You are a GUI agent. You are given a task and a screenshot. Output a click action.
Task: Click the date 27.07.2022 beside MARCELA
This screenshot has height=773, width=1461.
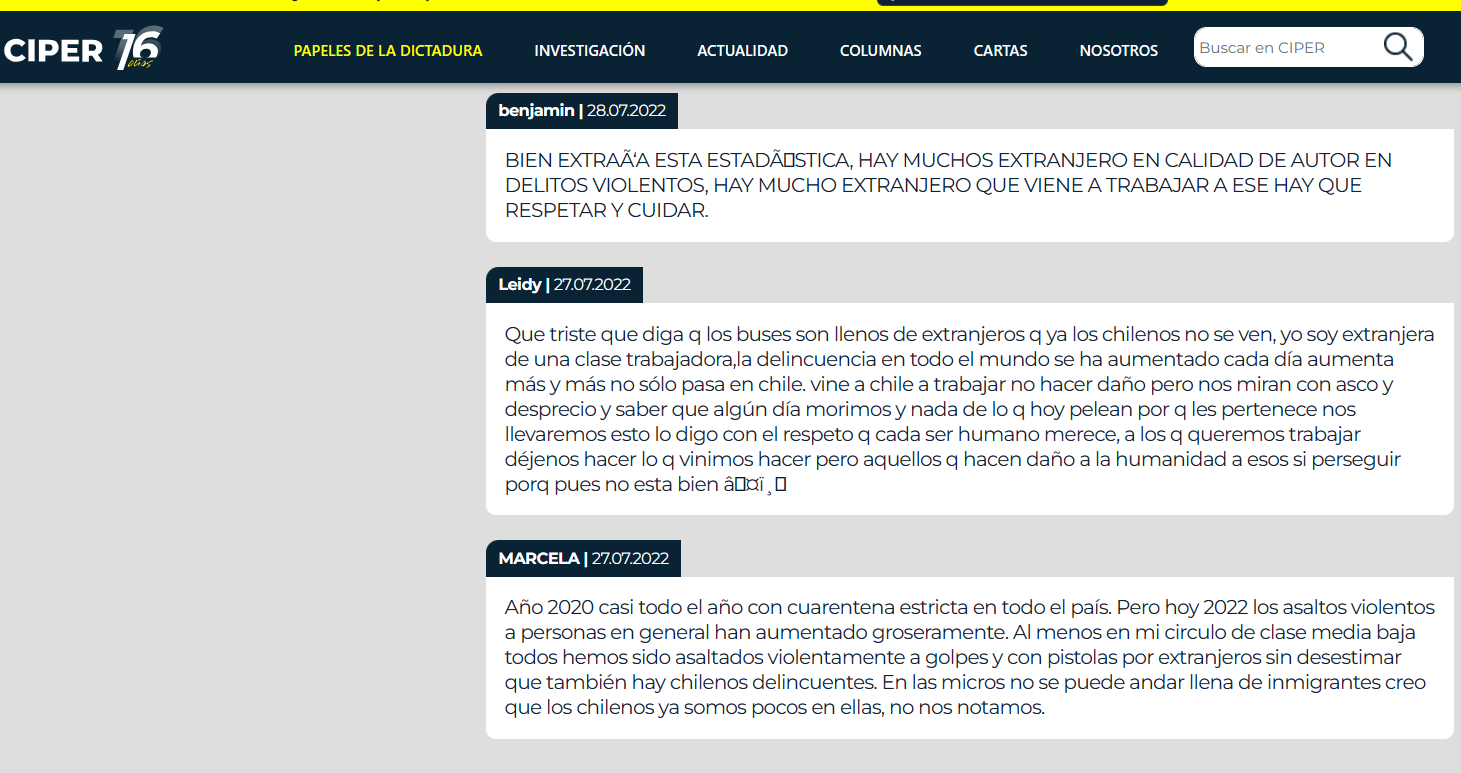click(630, 559)
